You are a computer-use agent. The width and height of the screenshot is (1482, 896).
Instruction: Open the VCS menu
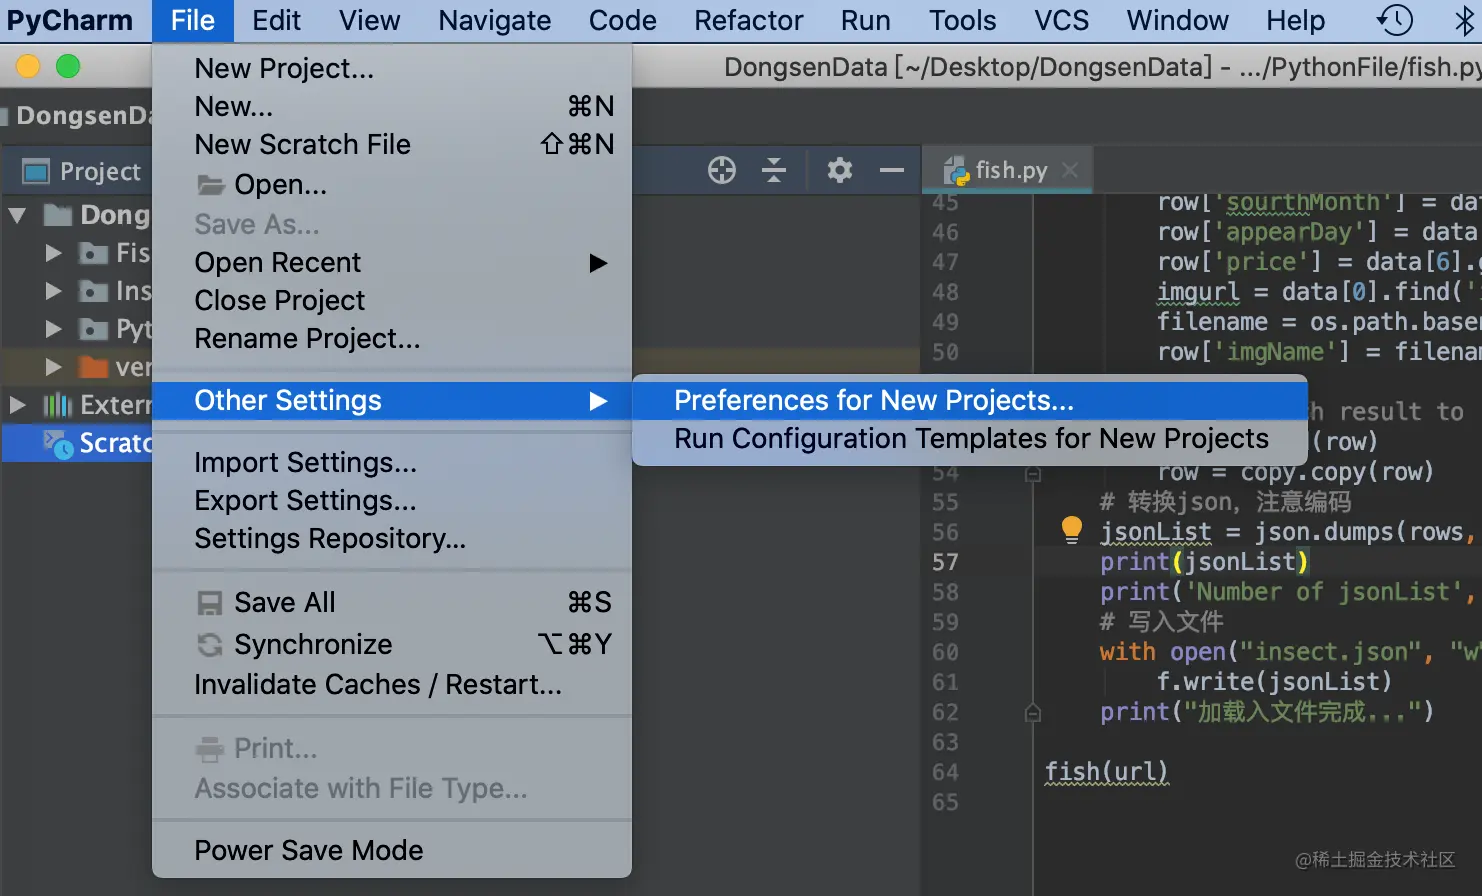click(x=1062, y=21)
